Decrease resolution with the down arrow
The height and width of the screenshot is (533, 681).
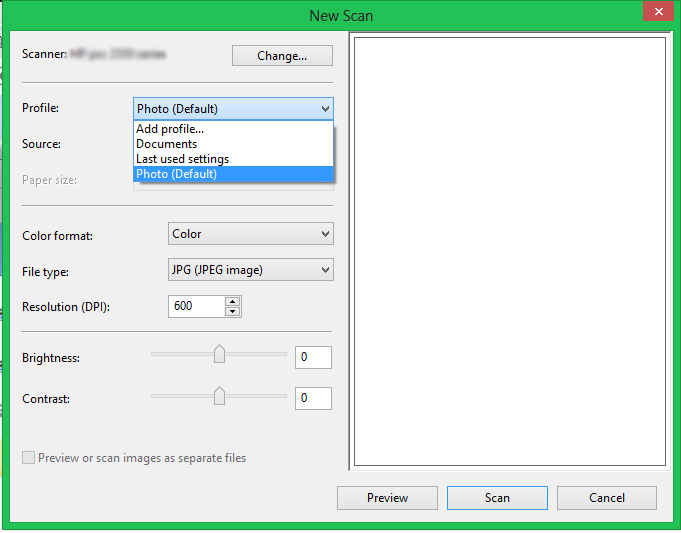233,312
